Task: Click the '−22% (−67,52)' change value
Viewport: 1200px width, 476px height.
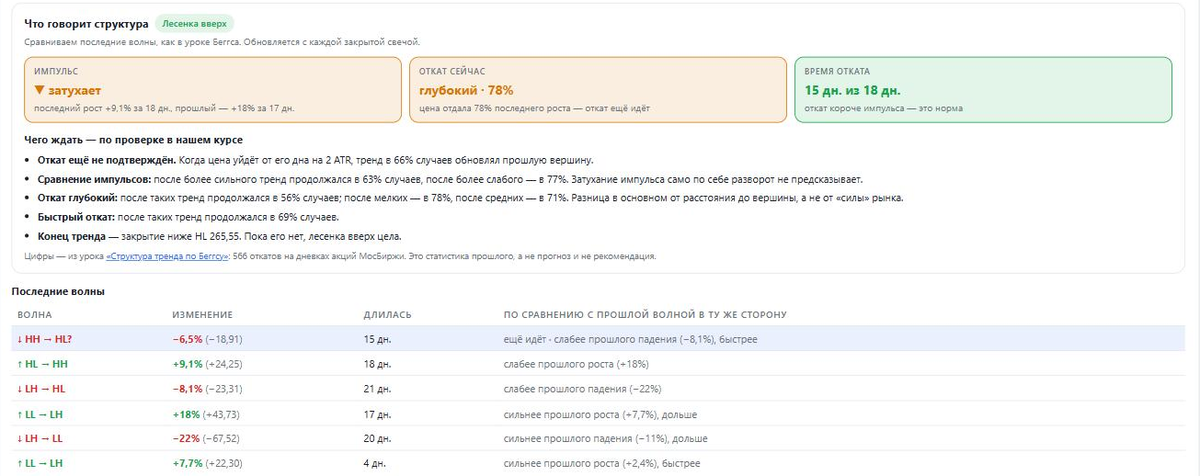Action: pyautogui.click(x=205, y=439)
